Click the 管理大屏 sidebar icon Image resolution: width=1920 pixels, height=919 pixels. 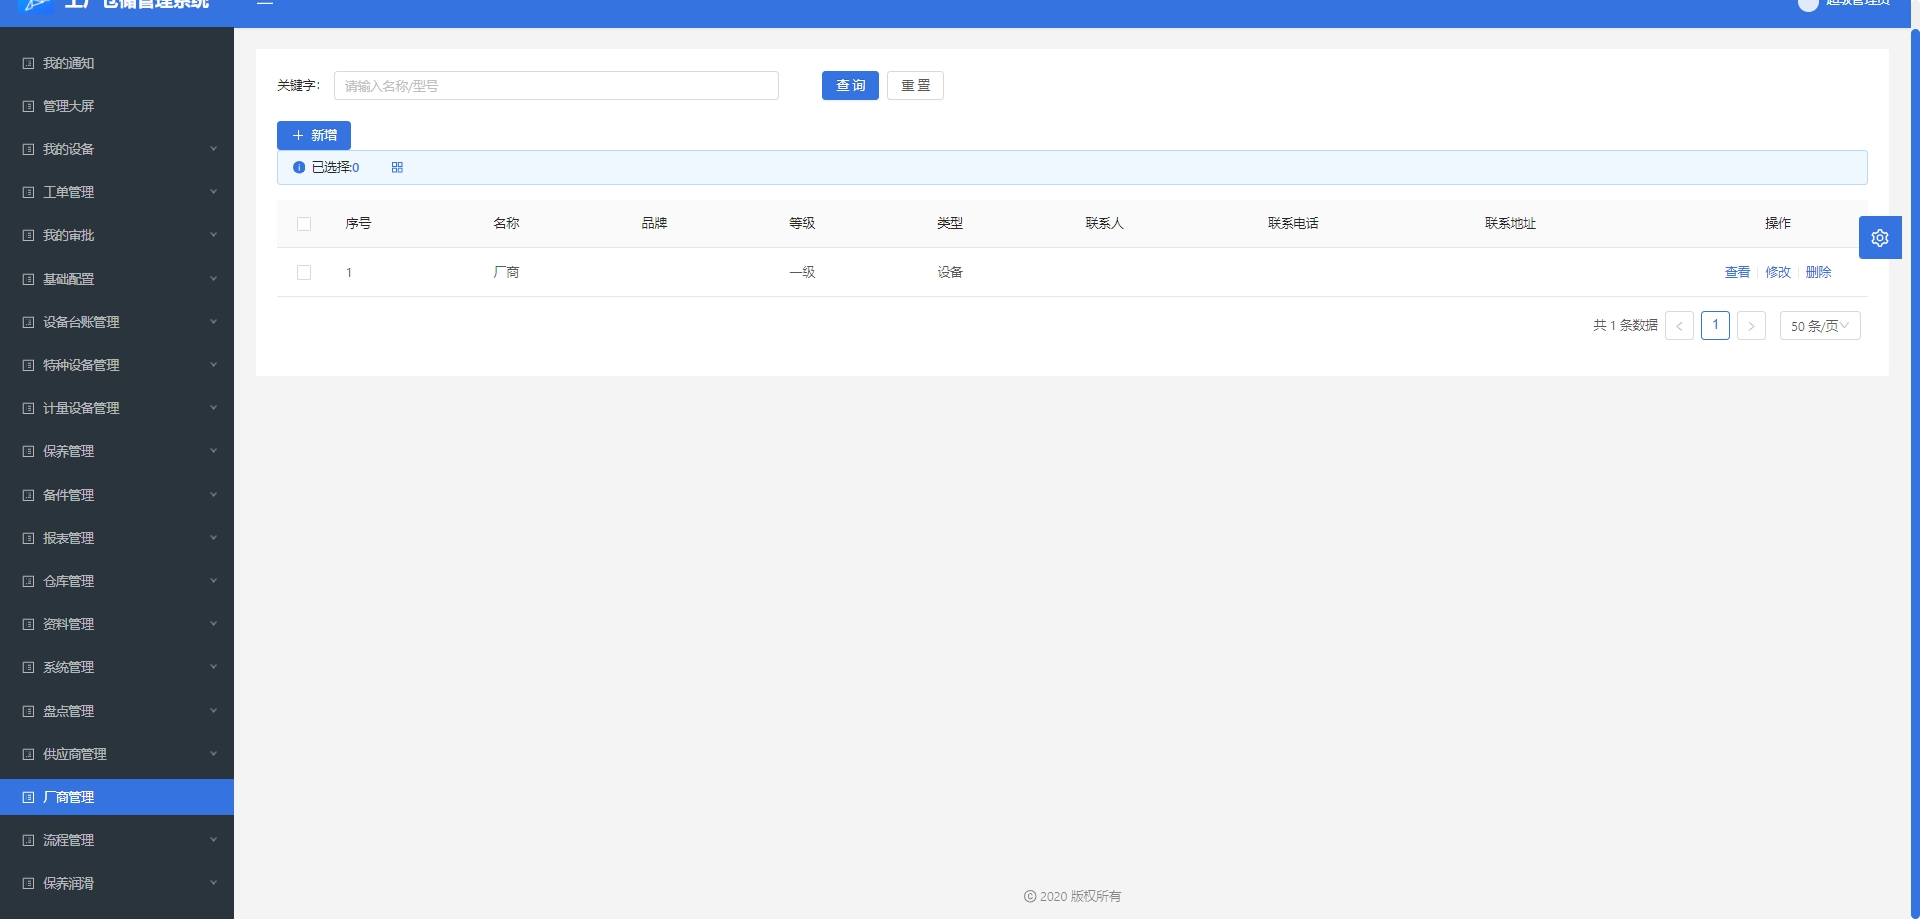click(x=28, y=106)
